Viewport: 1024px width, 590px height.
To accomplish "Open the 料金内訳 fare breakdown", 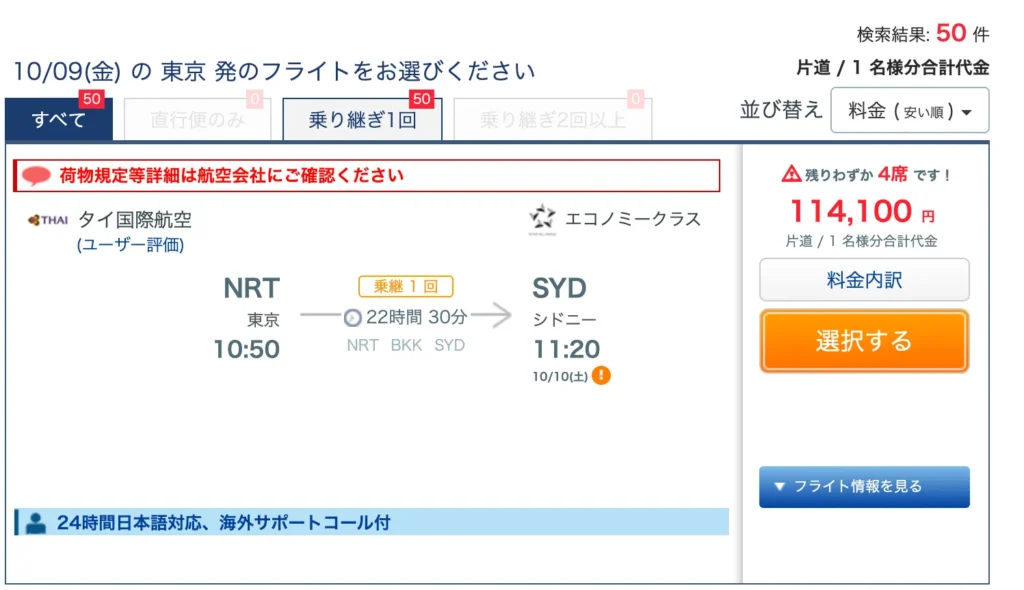I will pos(864,280).
